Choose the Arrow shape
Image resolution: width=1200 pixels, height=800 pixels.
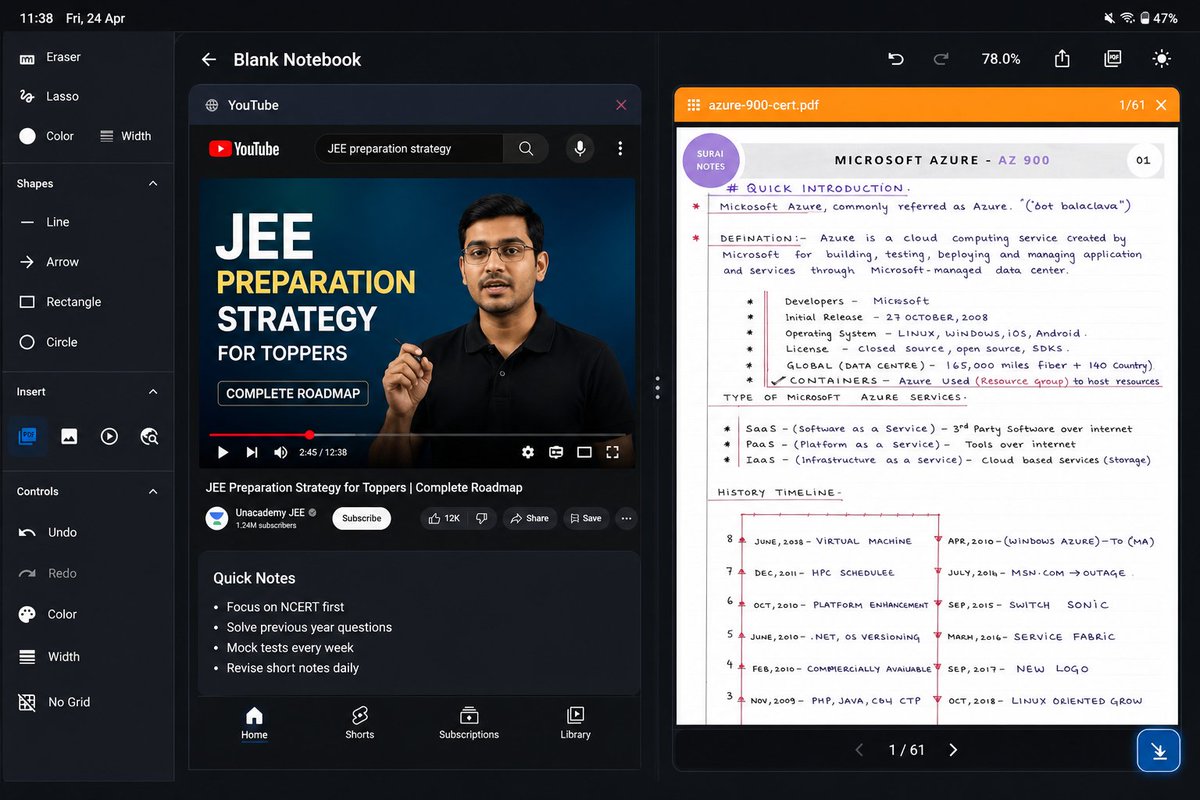point(49,262)
